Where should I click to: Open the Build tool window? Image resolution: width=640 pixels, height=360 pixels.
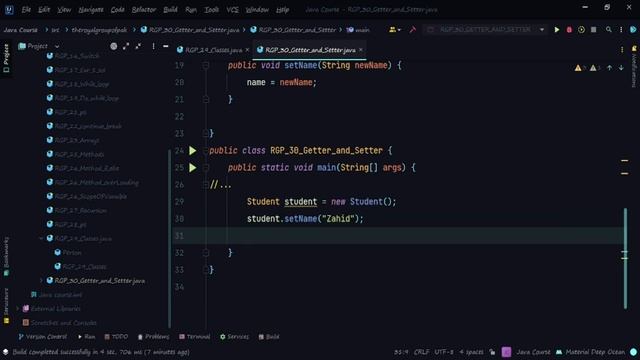point(269,337)
